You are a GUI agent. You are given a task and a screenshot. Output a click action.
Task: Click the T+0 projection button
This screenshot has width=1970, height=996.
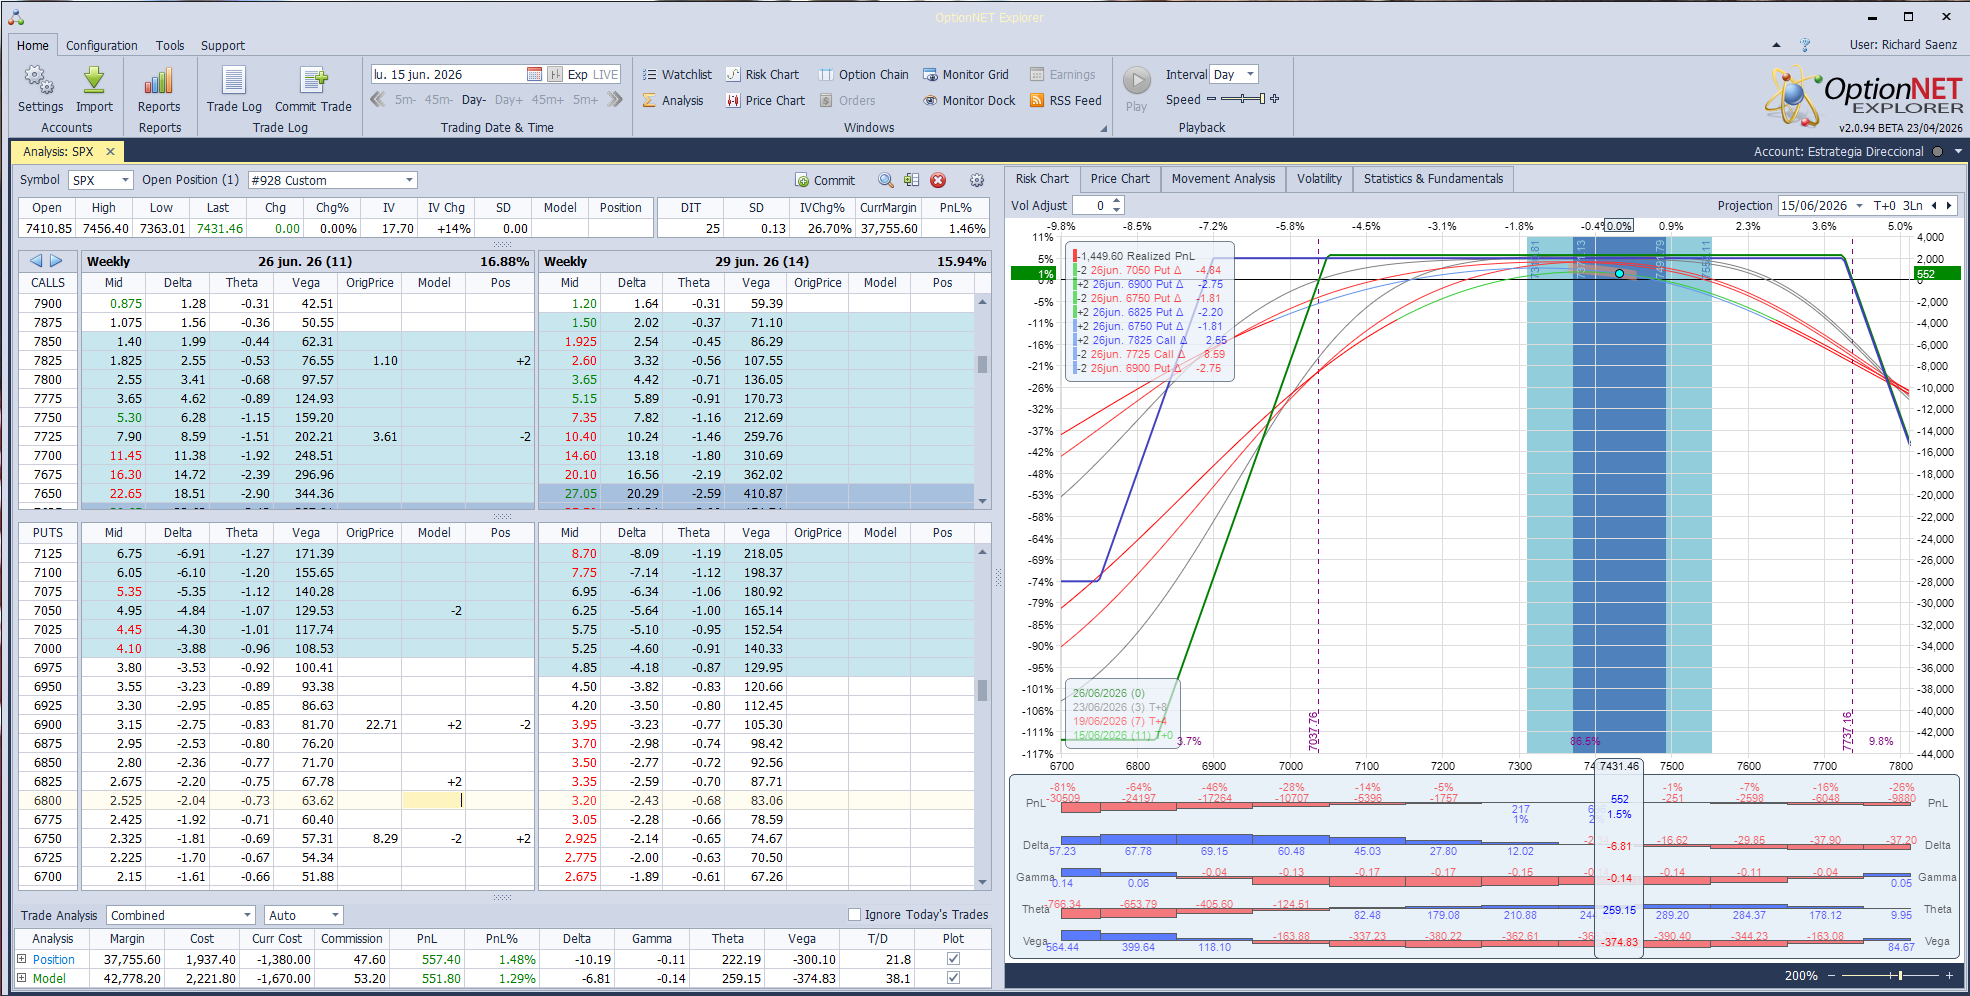[1884, 205]
